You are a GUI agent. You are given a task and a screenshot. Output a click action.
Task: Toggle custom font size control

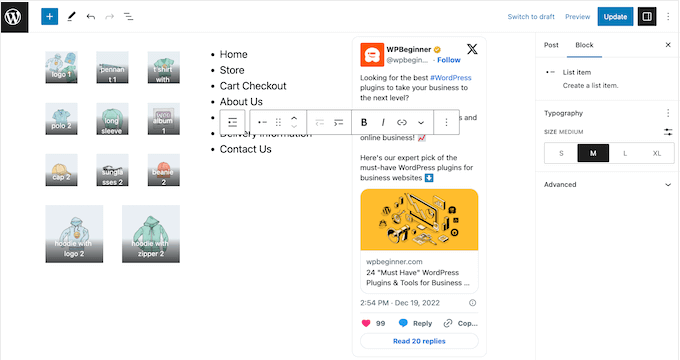pos(668,132)
